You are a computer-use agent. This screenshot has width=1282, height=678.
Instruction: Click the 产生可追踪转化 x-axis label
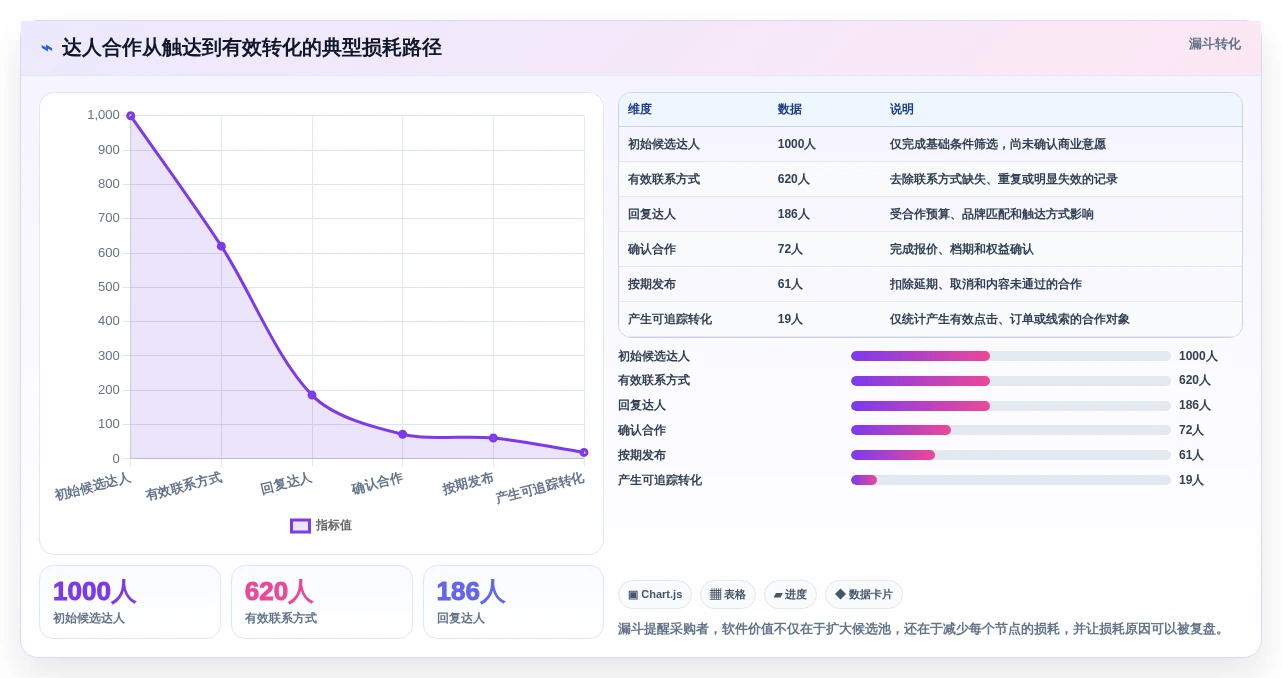(540, 488)
